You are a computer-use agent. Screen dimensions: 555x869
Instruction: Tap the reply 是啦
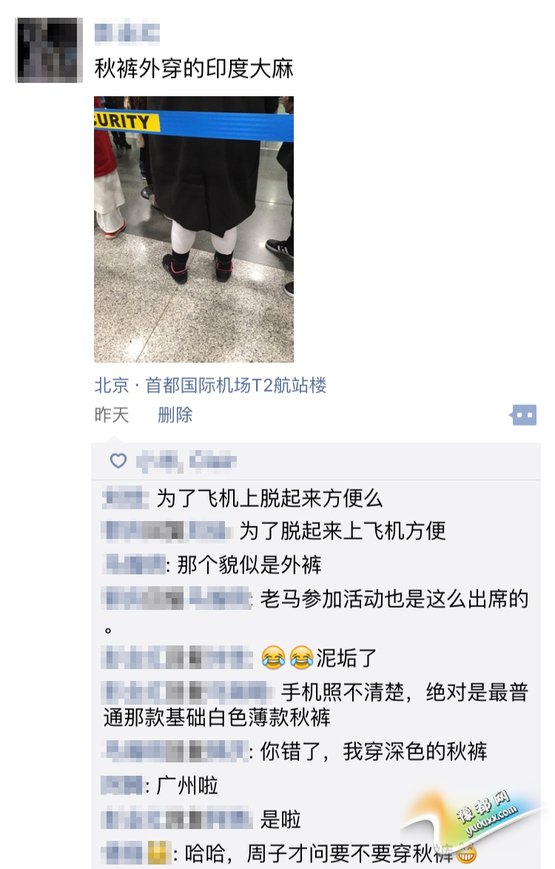[281, 819]
